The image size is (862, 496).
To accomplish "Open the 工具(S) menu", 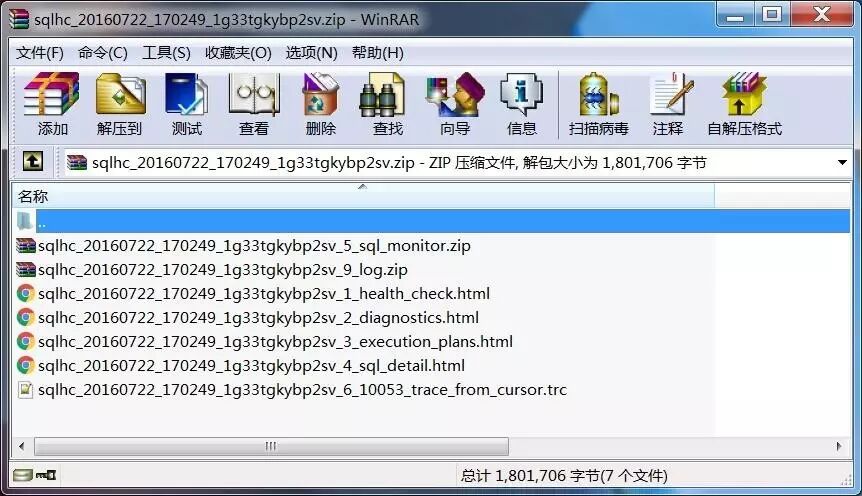I will pyautogui.click(x=167, y=53).
